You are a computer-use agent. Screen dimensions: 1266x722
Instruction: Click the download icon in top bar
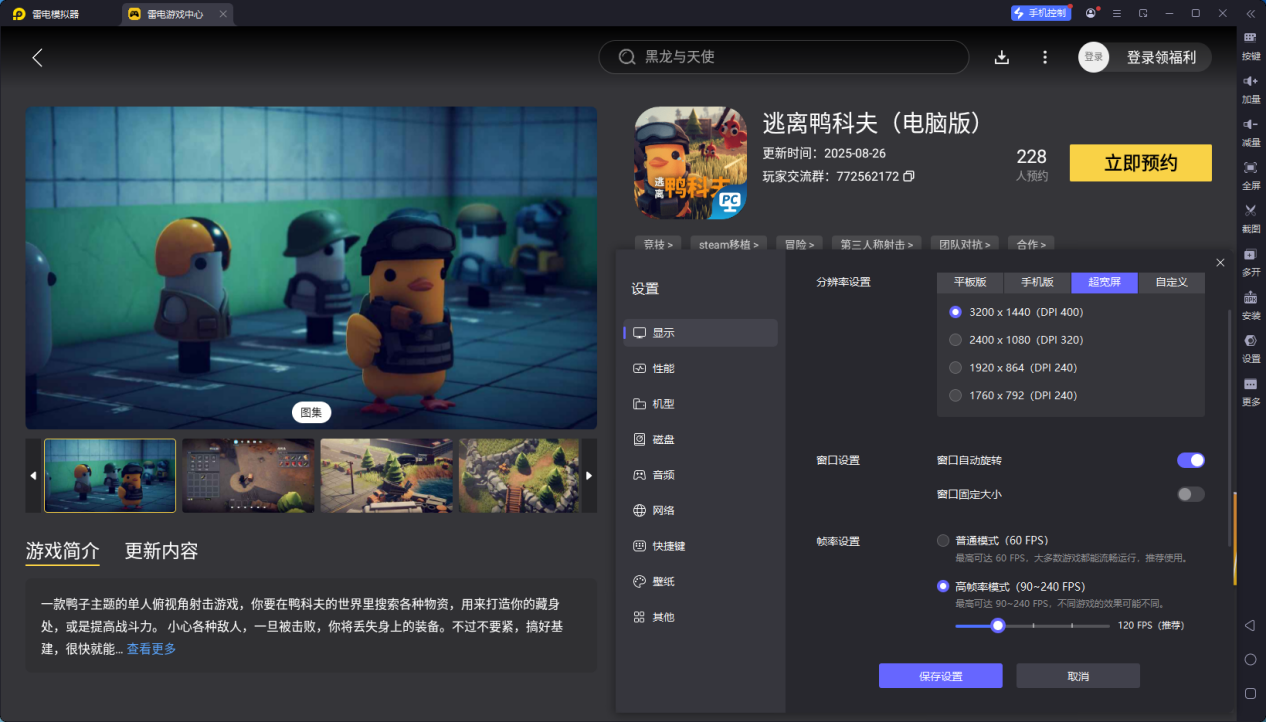tap(1002, 57)
